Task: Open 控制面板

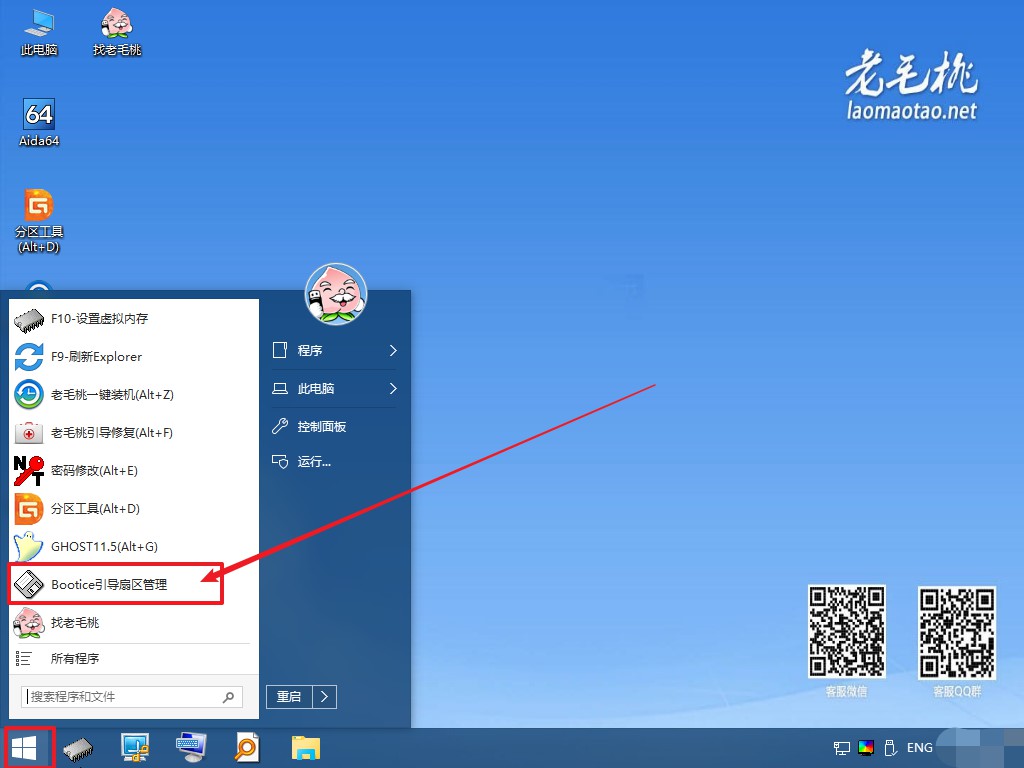Action: pos(334,426)
